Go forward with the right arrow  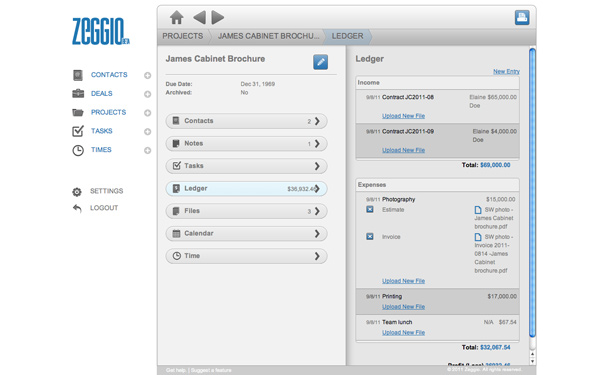pos(218,18)
